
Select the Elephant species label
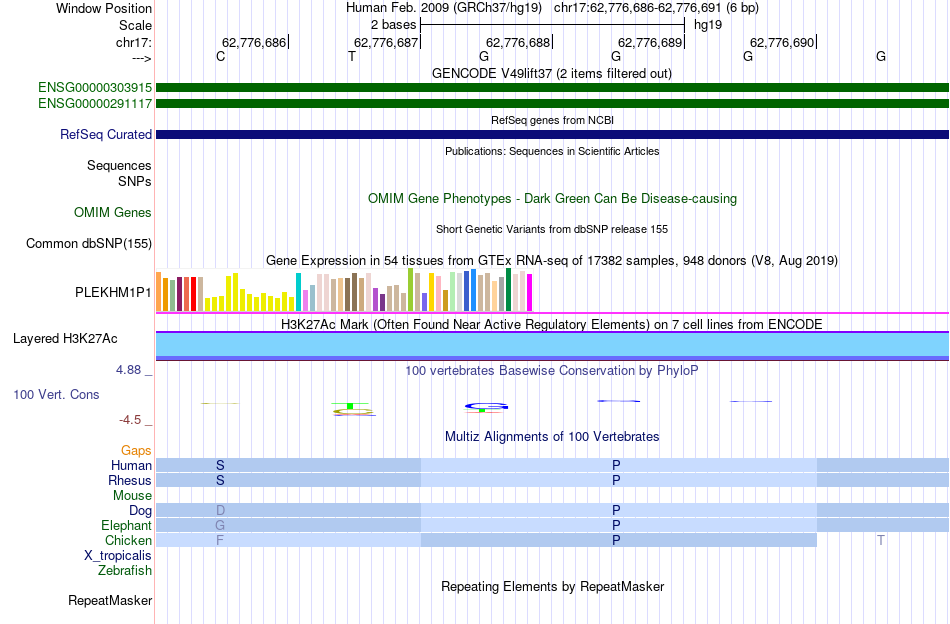(x=127, y=525)
